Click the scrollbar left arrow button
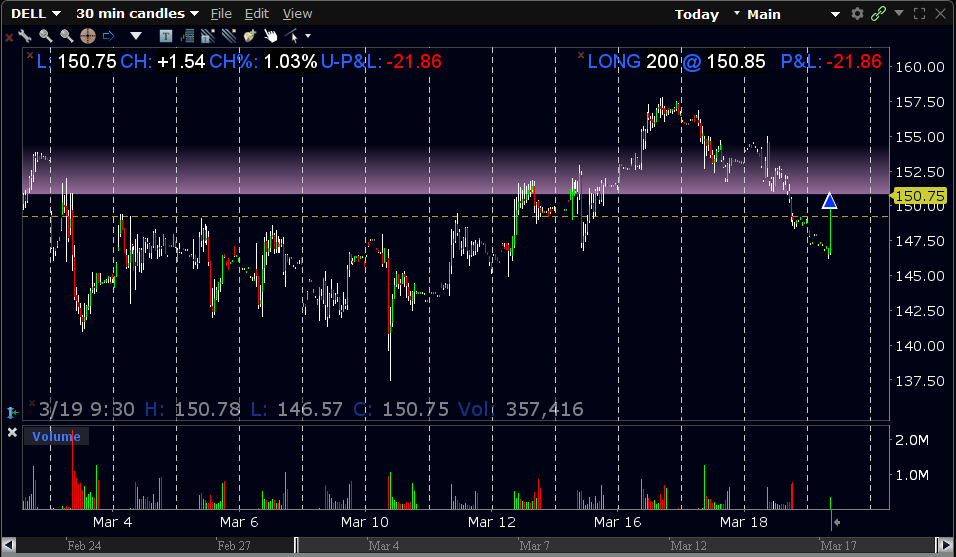Image resolution: width=956 pixels, height=557 pixels. pos(8,545)
